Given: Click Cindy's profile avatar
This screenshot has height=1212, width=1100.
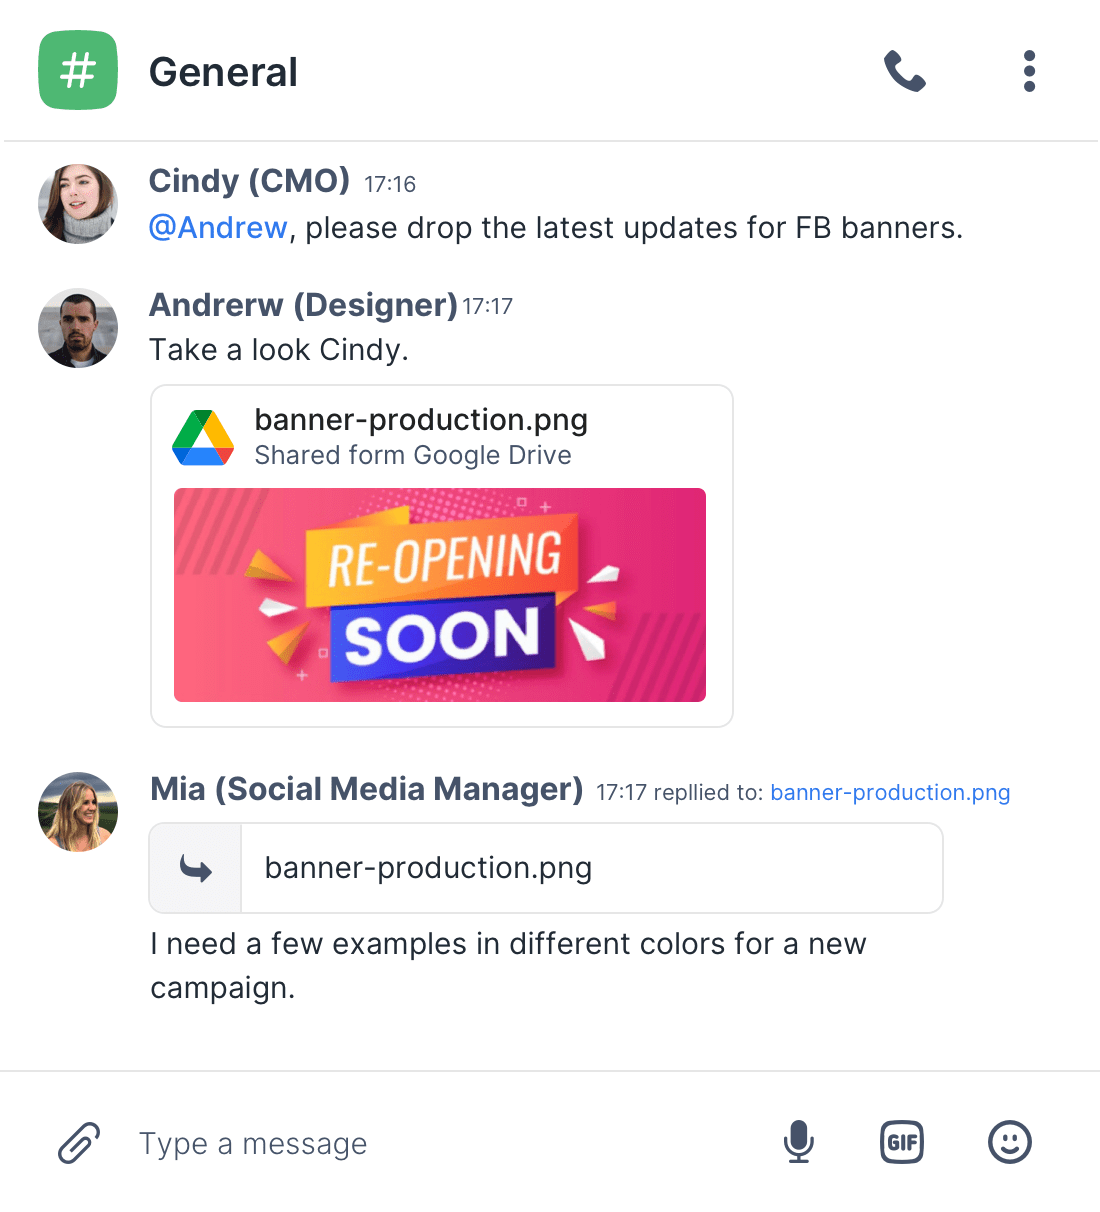Looking at the screenshot, I should 78,204.
